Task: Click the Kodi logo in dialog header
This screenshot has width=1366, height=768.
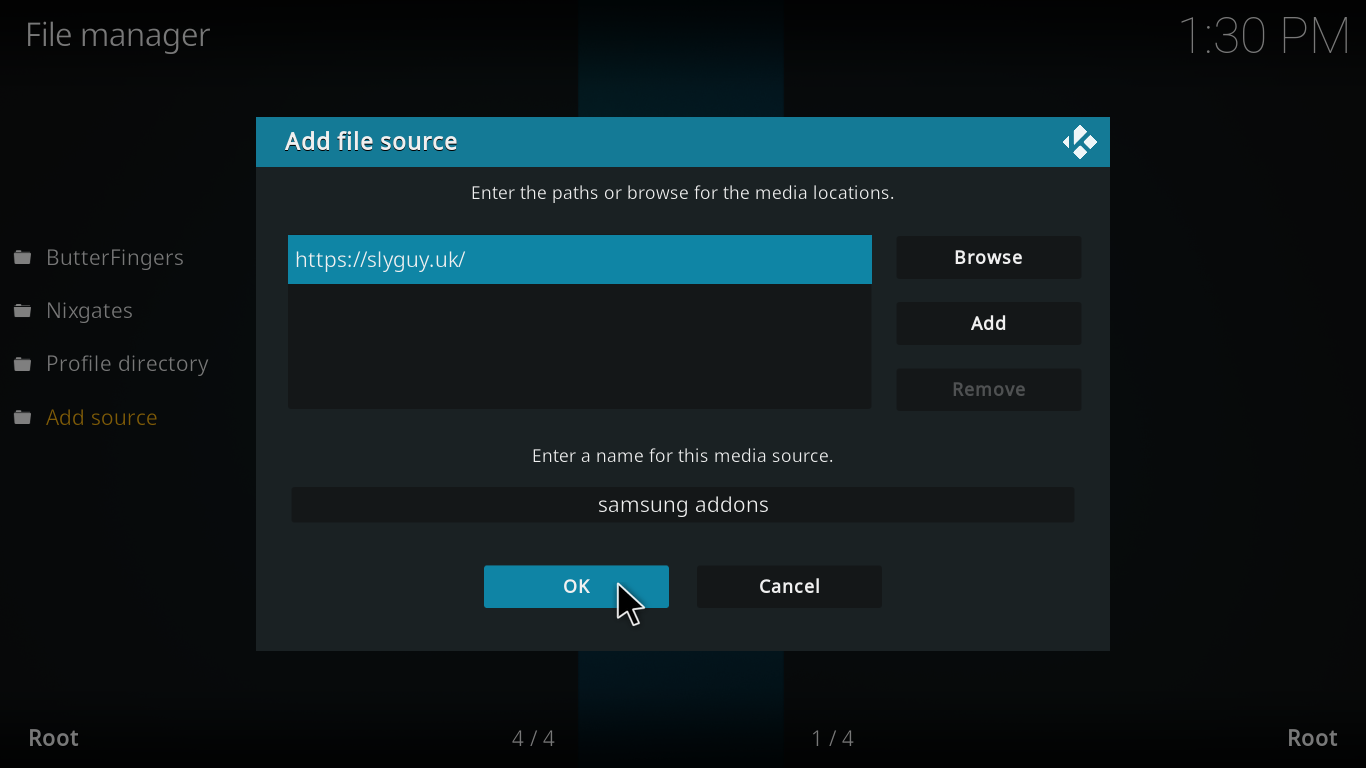Action: click(1079, 142)
